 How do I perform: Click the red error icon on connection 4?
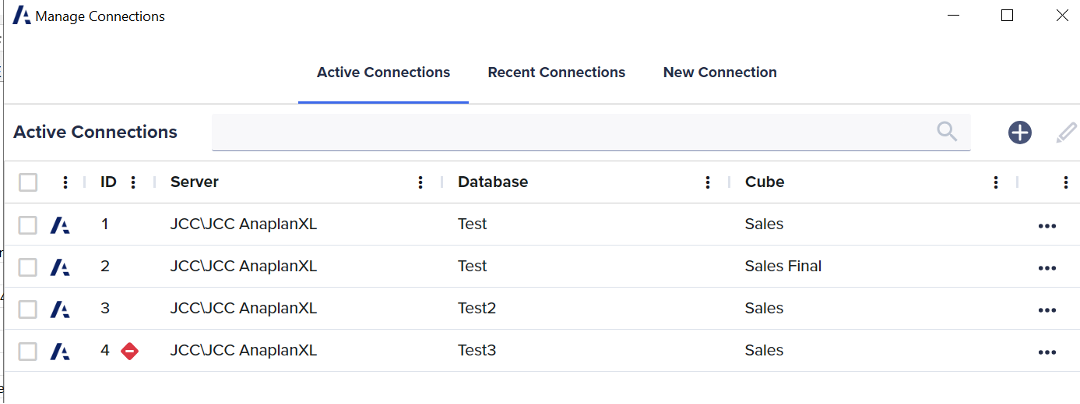pyautogui.click(x=130, y=351)
